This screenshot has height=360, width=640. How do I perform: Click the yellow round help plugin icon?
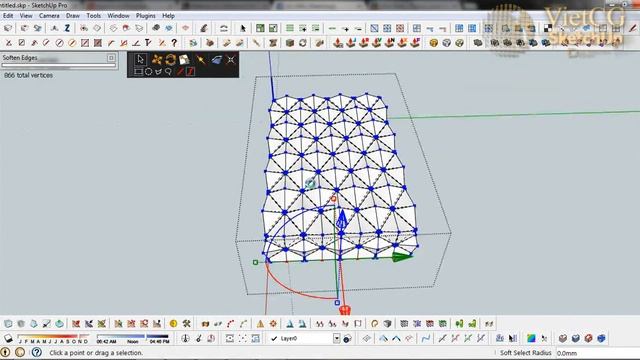pos(433,42)
